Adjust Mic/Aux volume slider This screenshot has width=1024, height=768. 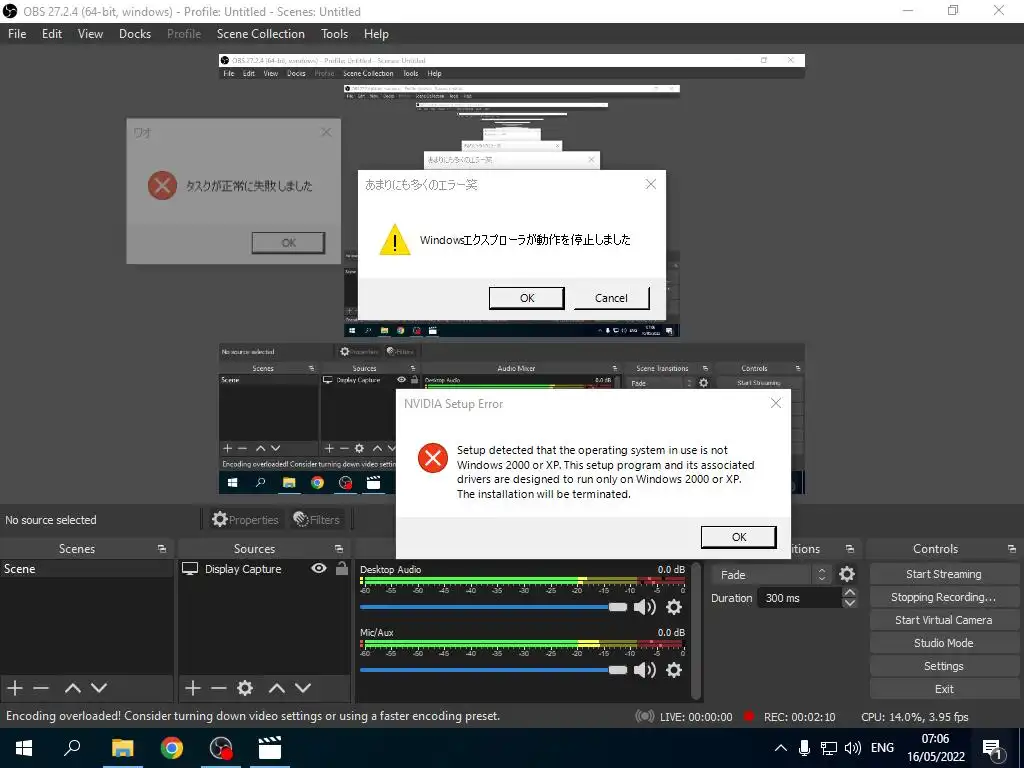493,670
